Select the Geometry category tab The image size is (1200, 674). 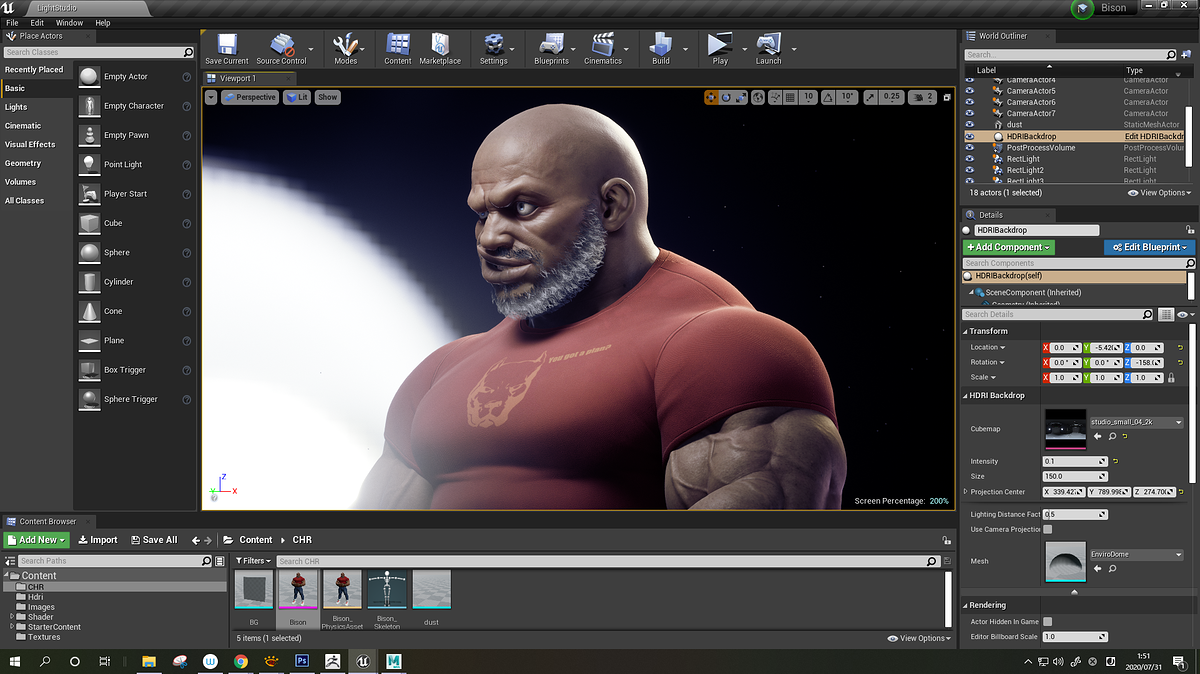tap(23, 163)
